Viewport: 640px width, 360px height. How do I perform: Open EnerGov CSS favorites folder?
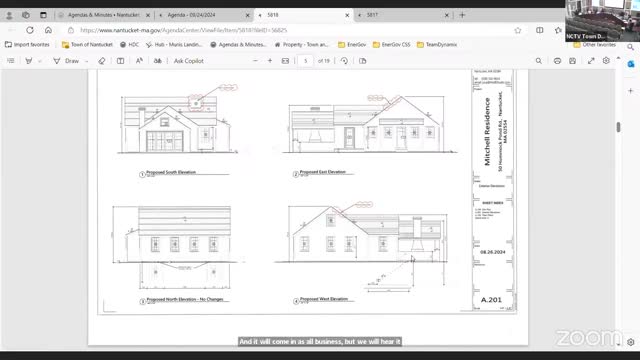pyautogui.click(x=391, y=44)
